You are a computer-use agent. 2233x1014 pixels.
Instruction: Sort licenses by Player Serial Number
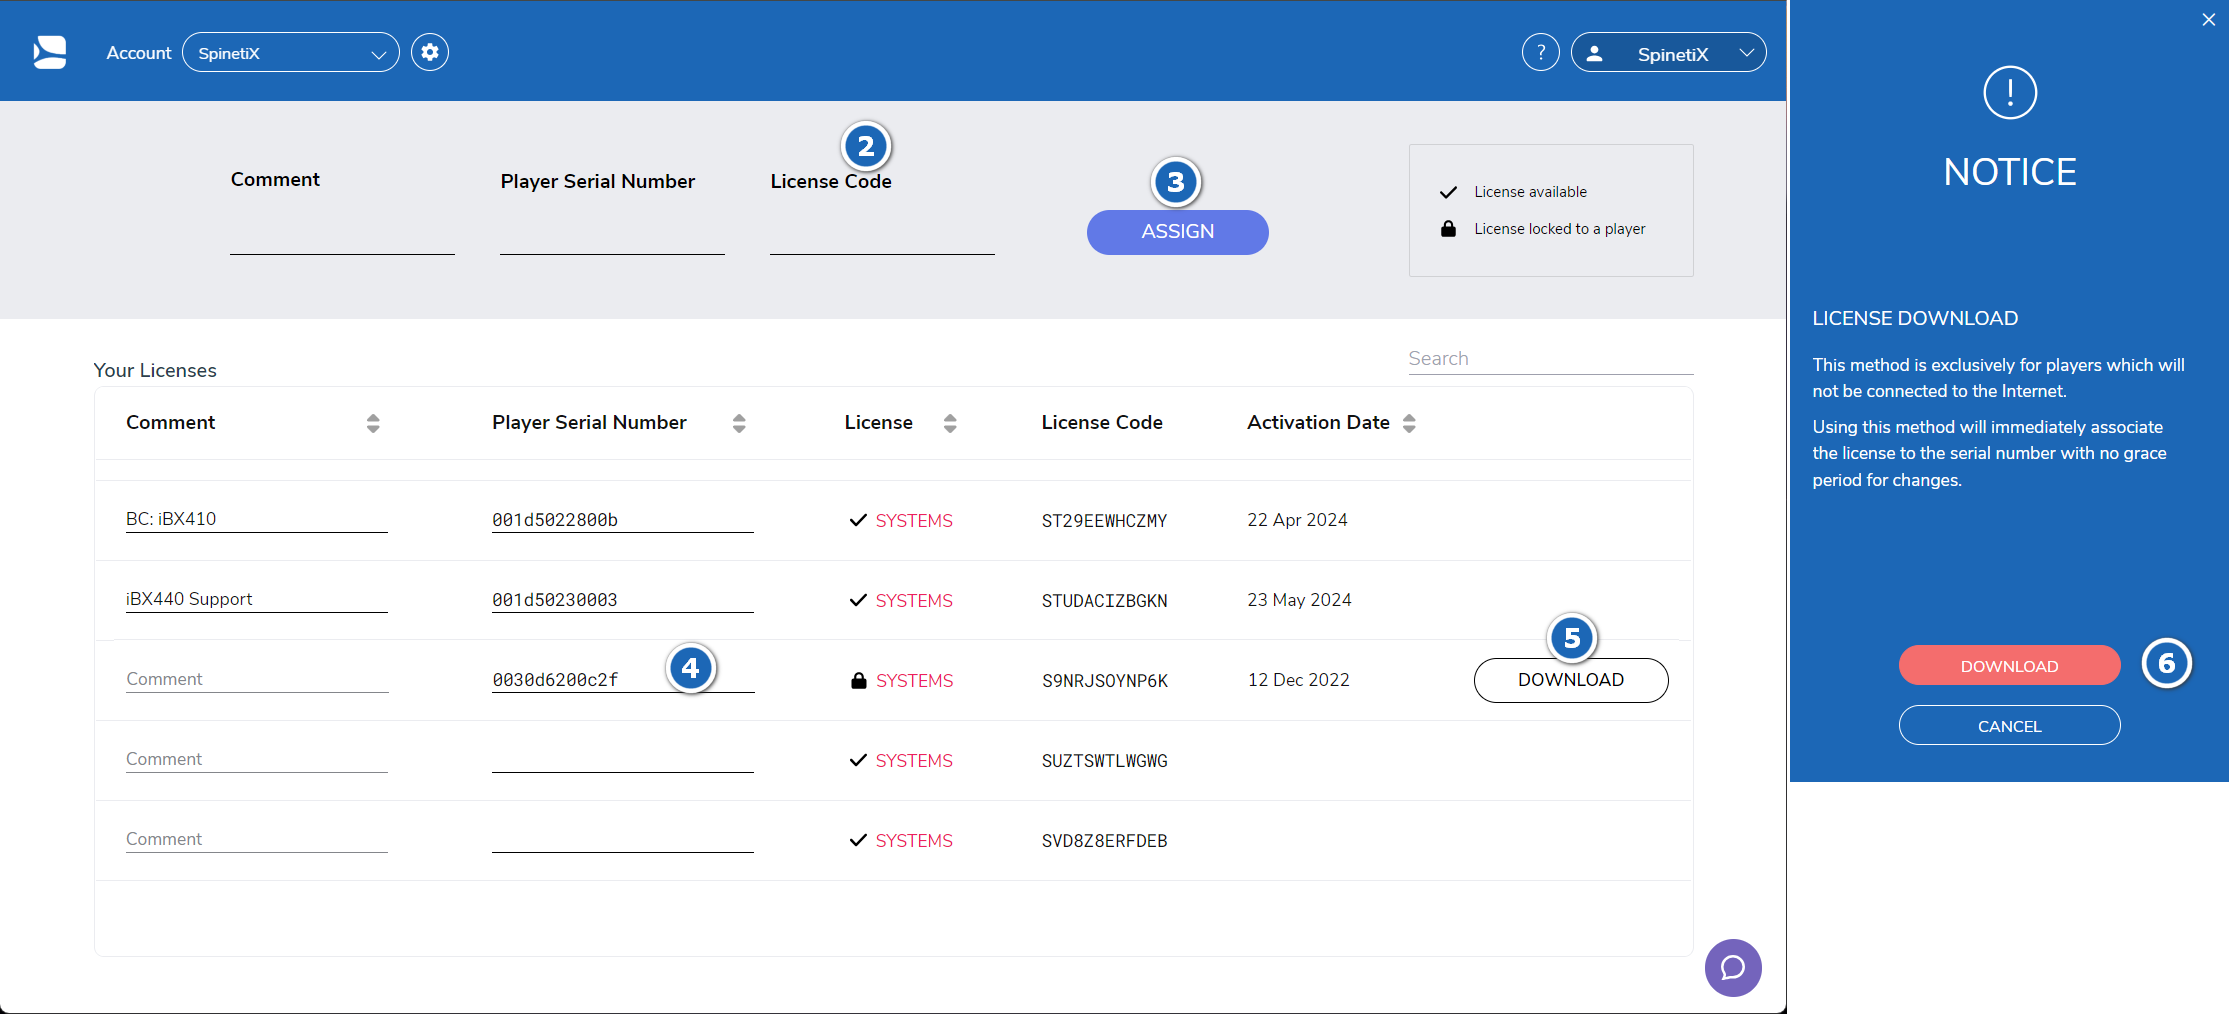[739, 423]
